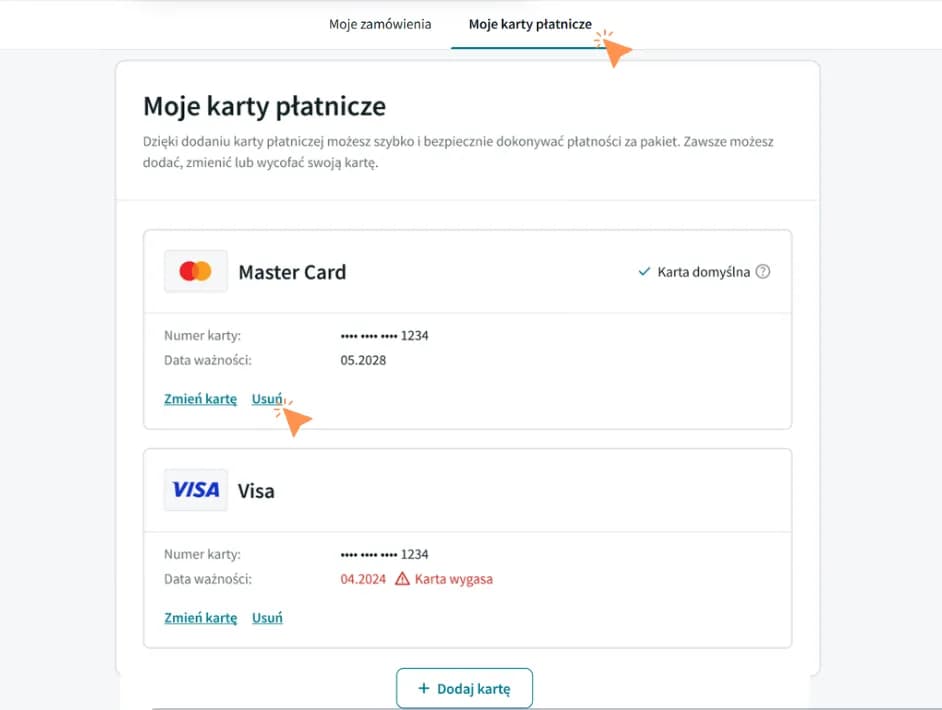Click the red warning triangle icon
942x710 pixels.
click(402, 579)
